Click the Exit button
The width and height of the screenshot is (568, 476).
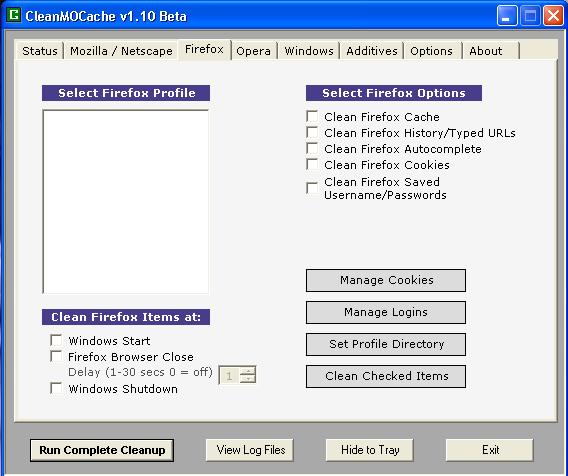[x=490, y=450]
